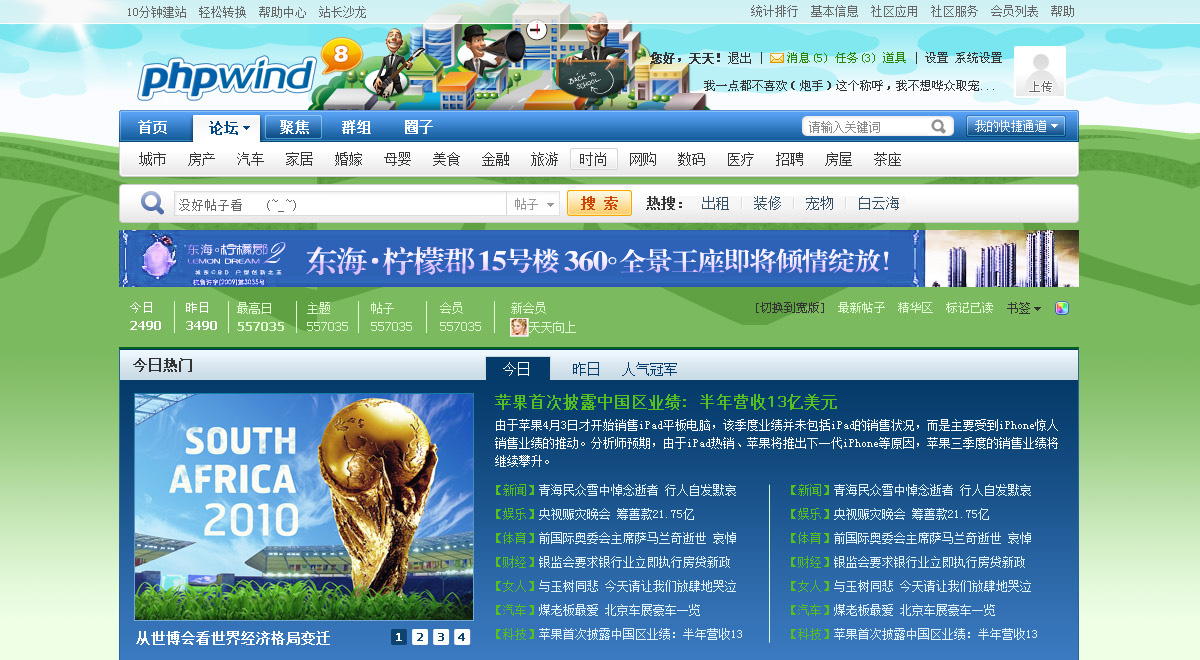Select the 医疗 category
This screenshot has height=660, width=1200.
coord(741,160)
